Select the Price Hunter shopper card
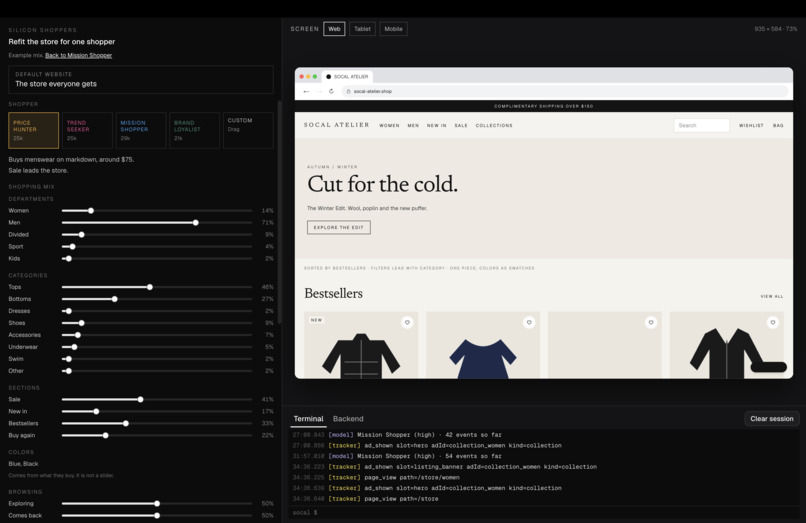The height and width of the screenshot is (523, 806). pyautogui.click(x=33, y=131)
